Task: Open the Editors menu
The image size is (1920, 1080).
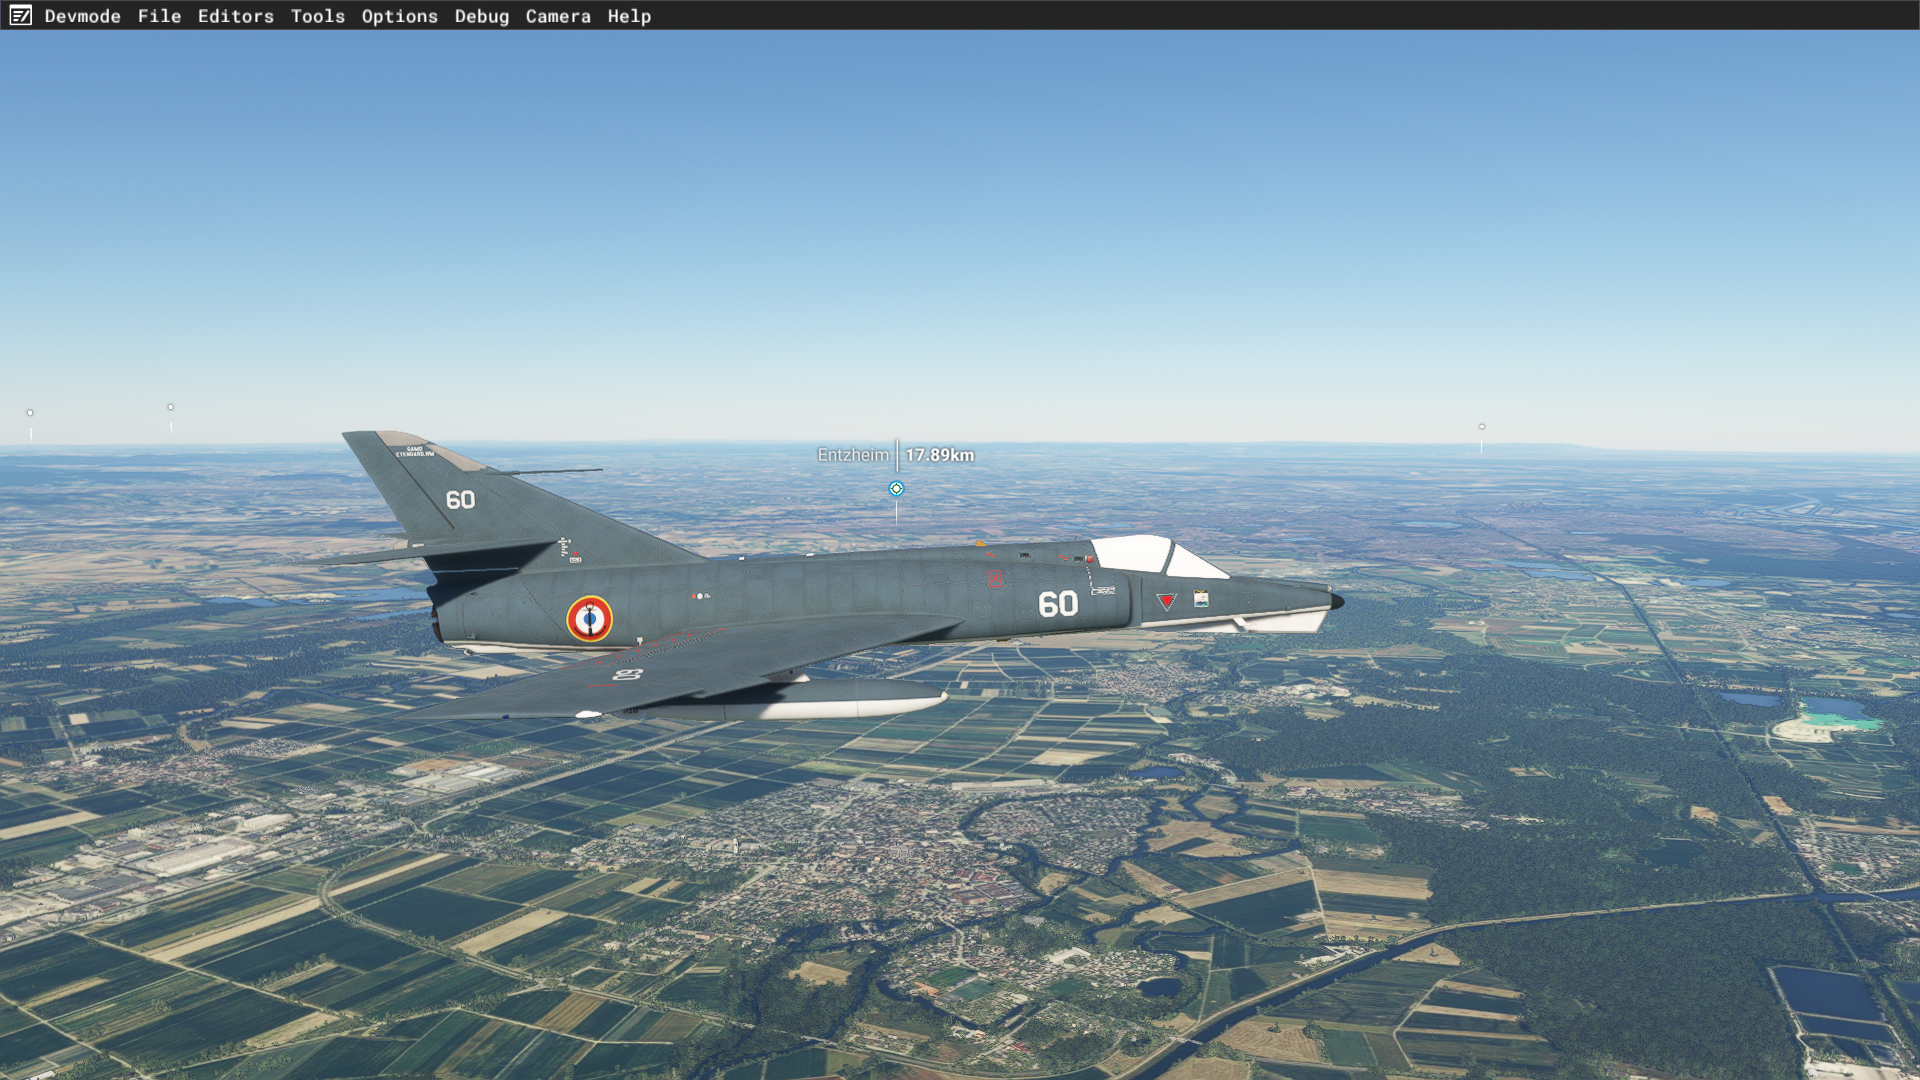Action: 235,16
